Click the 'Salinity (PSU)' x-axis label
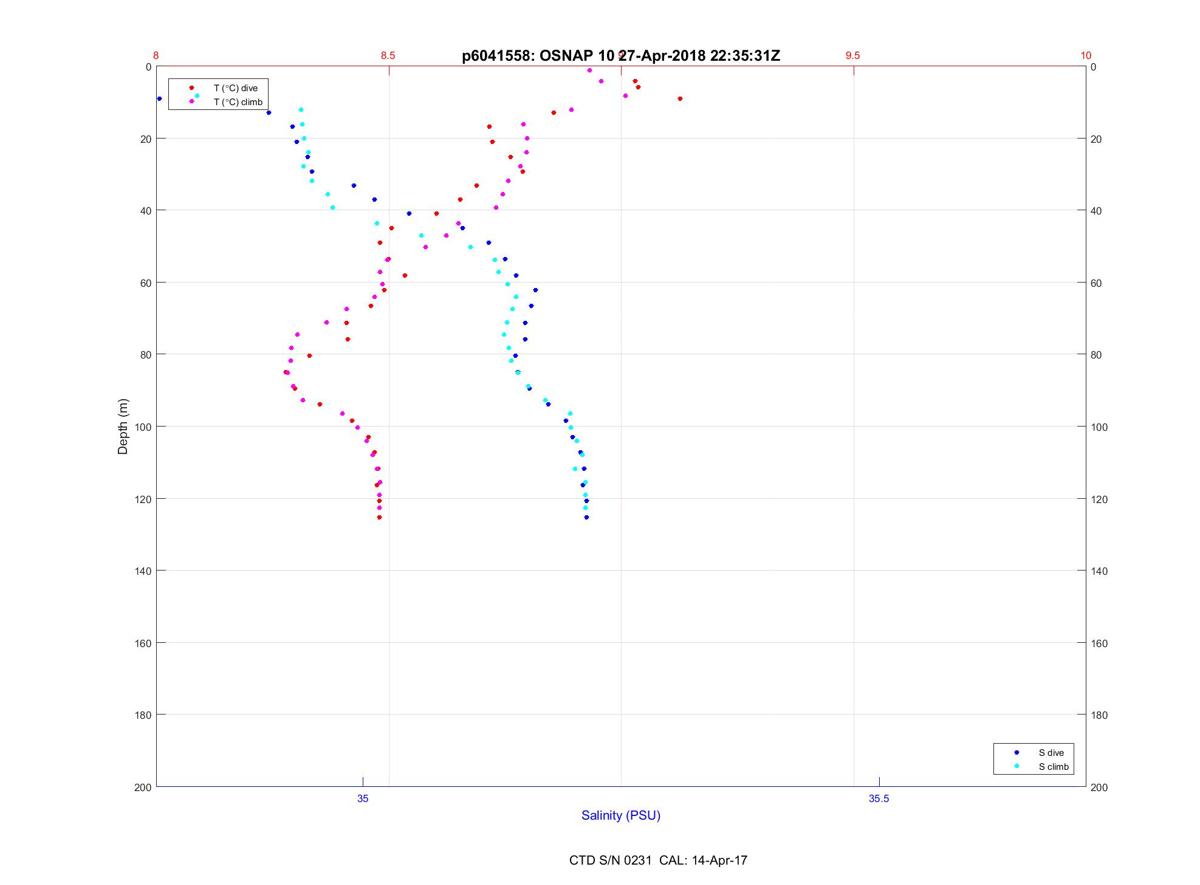 click(621, 816)
